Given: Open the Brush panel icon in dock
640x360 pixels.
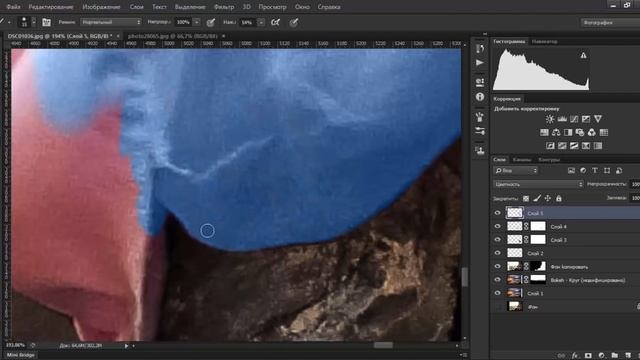Looking at the screenshot, I should click(480, 117).
